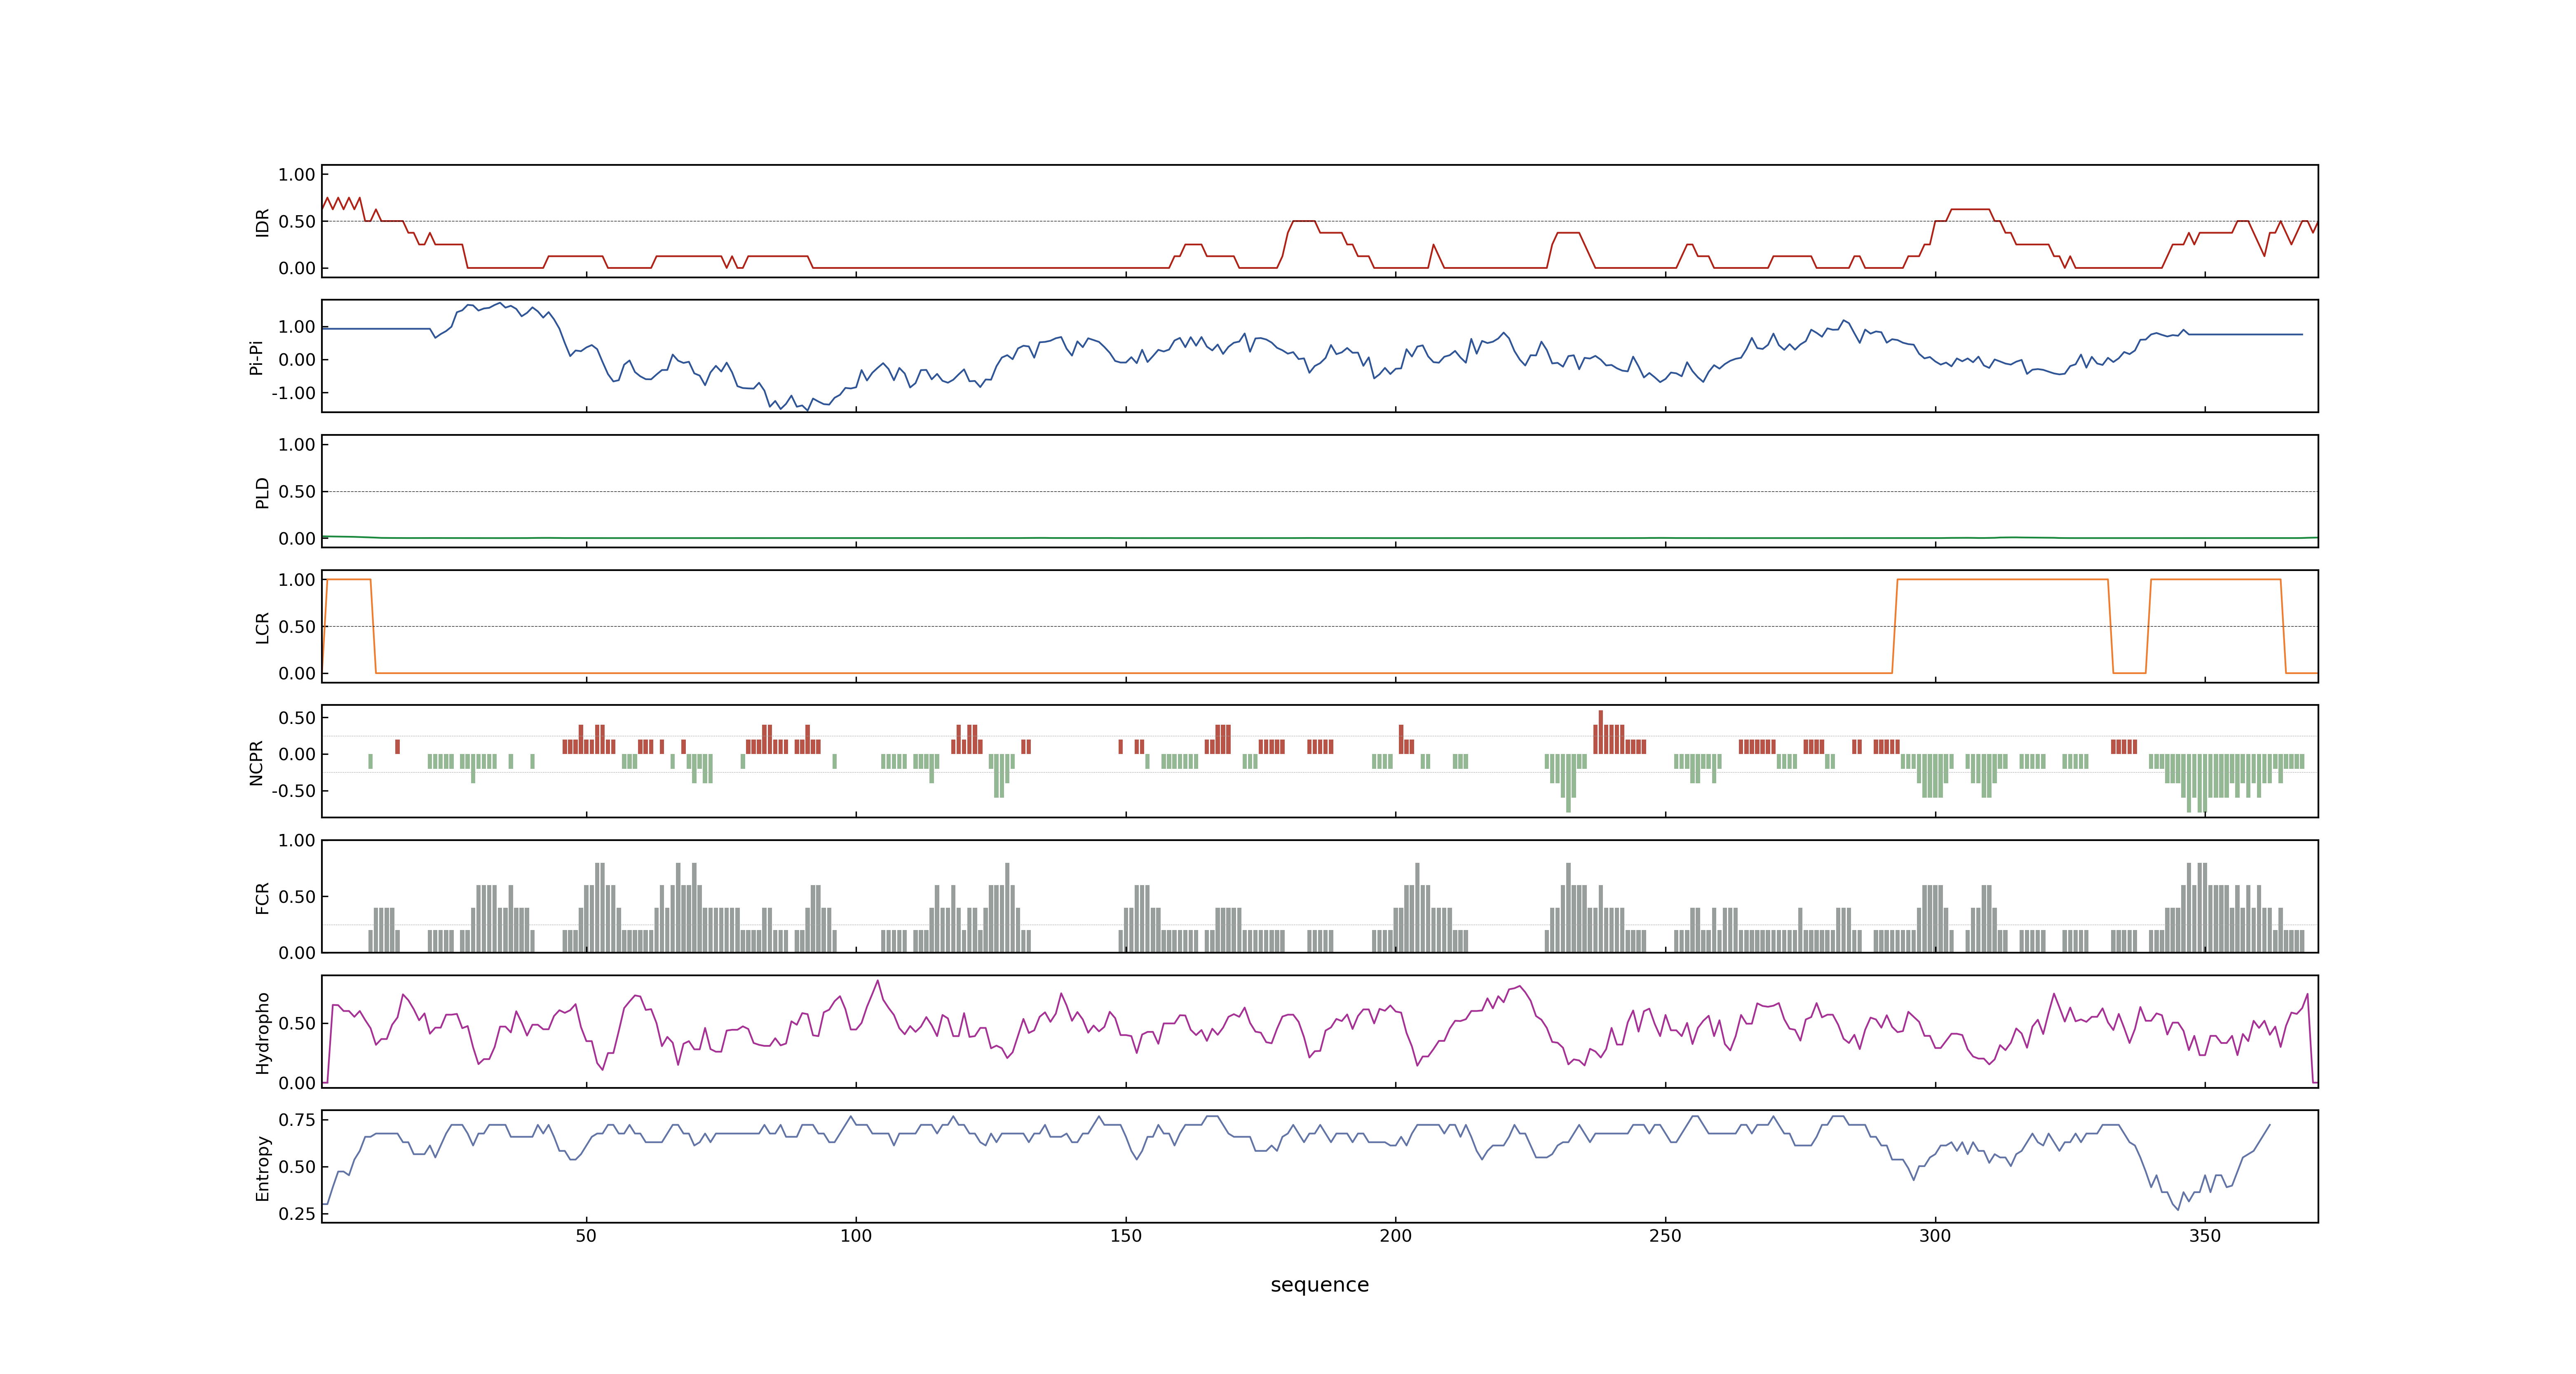Click the 0.00 tick on LCR panel
The height and width of the screenshot is (1374, 2576).
(297, 674)
